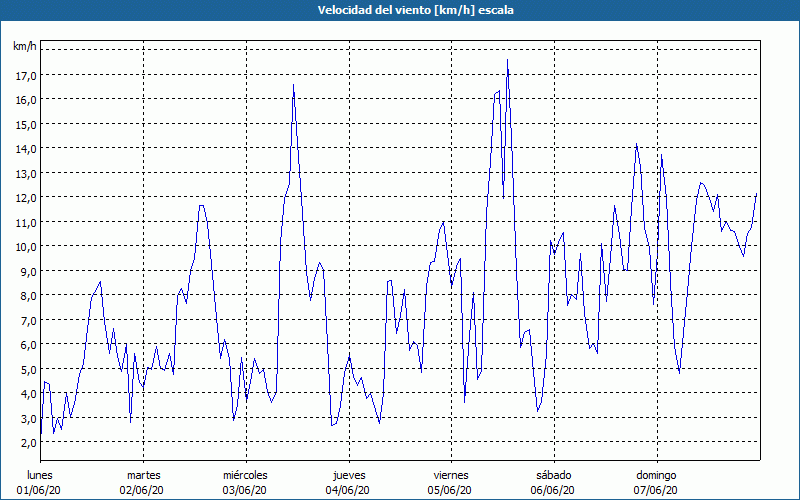Select the 'lunes' day label
Viewport: 800px width, 500px height.
(x=40, y=475)
